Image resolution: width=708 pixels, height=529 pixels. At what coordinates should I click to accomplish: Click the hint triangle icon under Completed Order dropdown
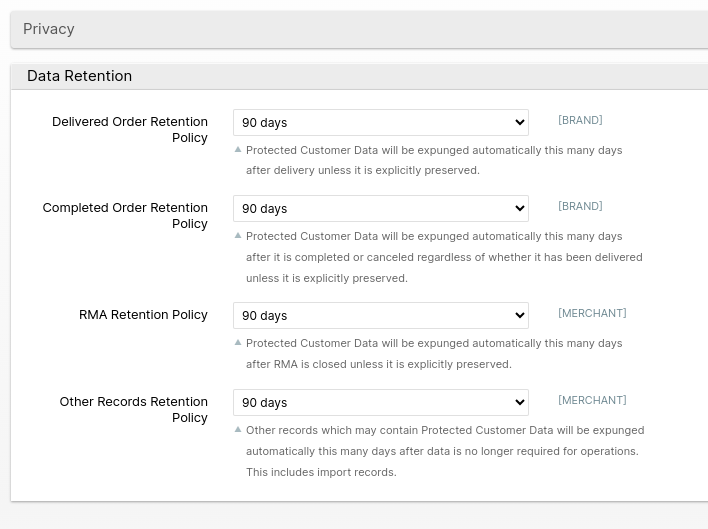(238, 236)
